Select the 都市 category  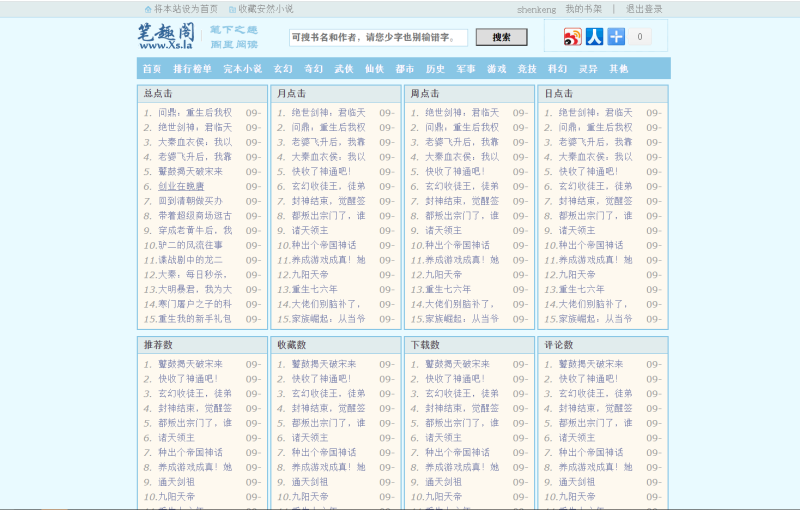405,69
